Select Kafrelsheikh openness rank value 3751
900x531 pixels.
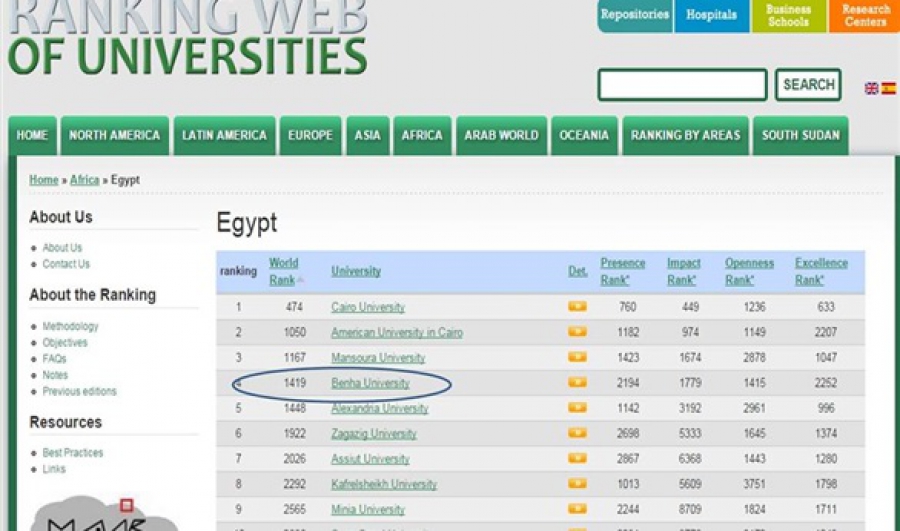pyautogui.click(x=754, y=484)
